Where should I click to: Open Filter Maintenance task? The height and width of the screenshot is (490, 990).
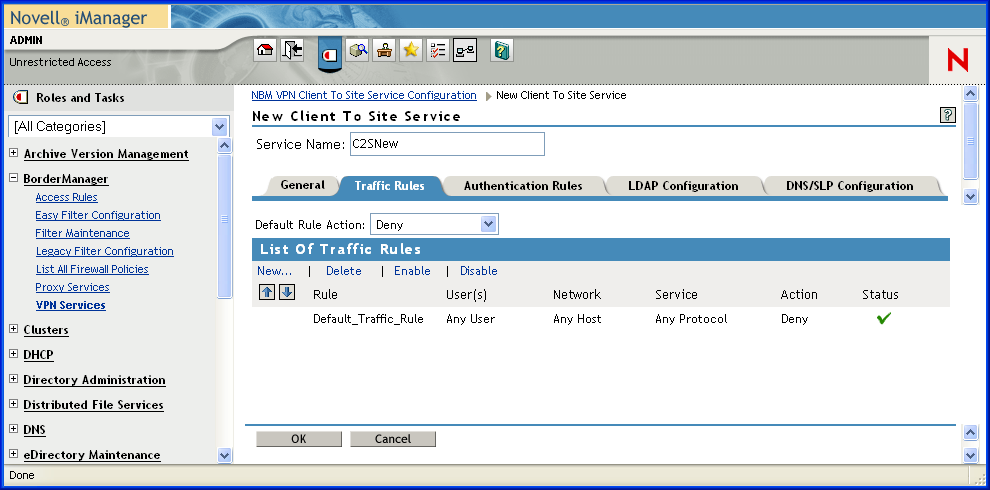(82, 233)
